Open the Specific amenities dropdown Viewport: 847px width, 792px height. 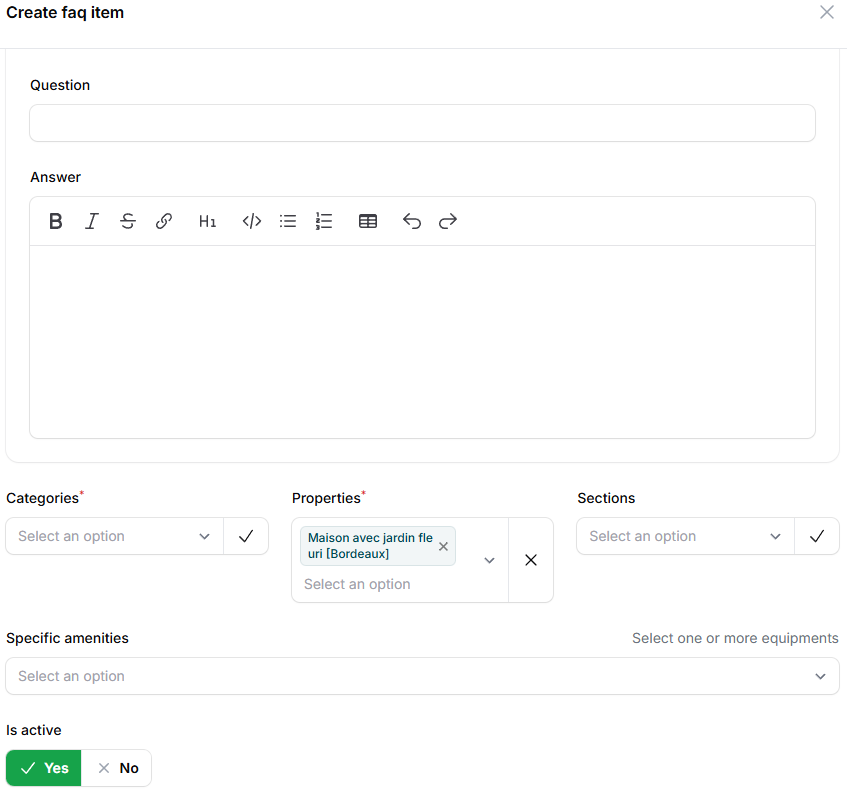[422, 676]
